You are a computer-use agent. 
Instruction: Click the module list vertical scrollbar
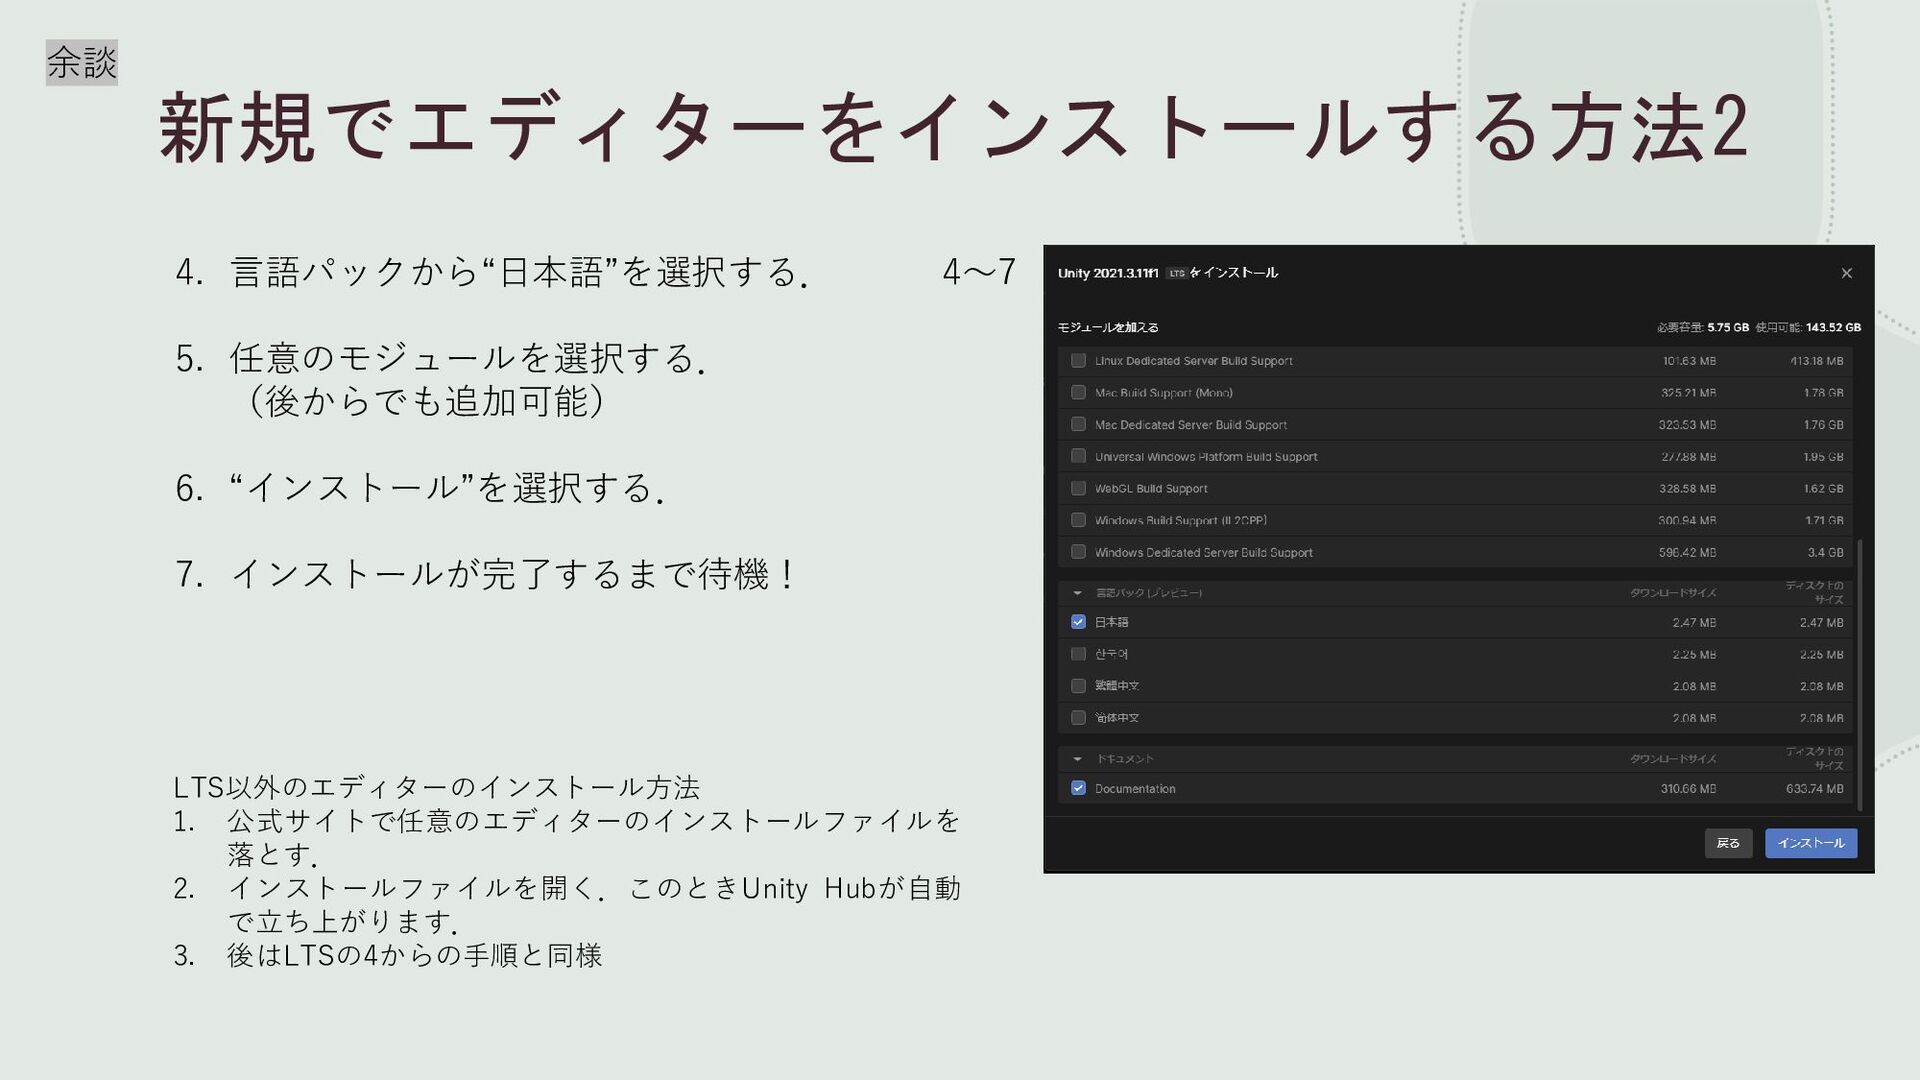coord(1860,675)
